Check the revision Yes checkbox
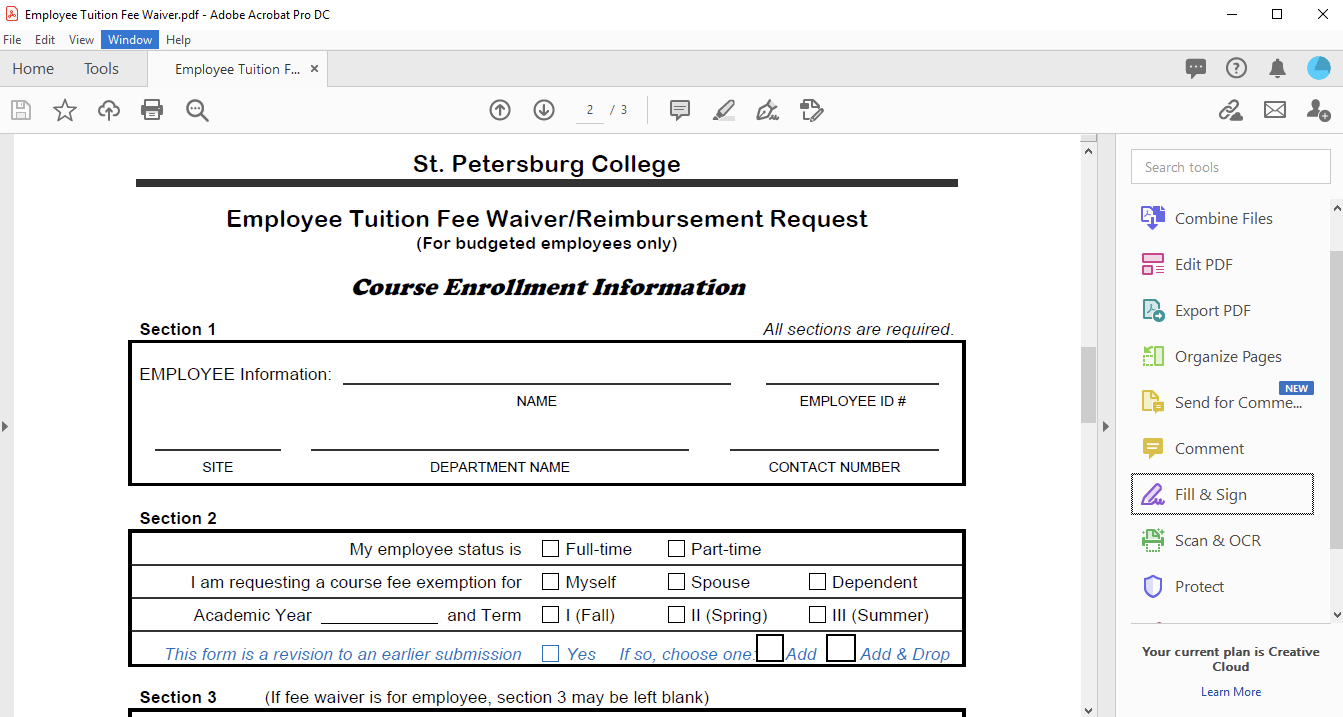Screen dimensions: 1343x717 click(550, 653)
